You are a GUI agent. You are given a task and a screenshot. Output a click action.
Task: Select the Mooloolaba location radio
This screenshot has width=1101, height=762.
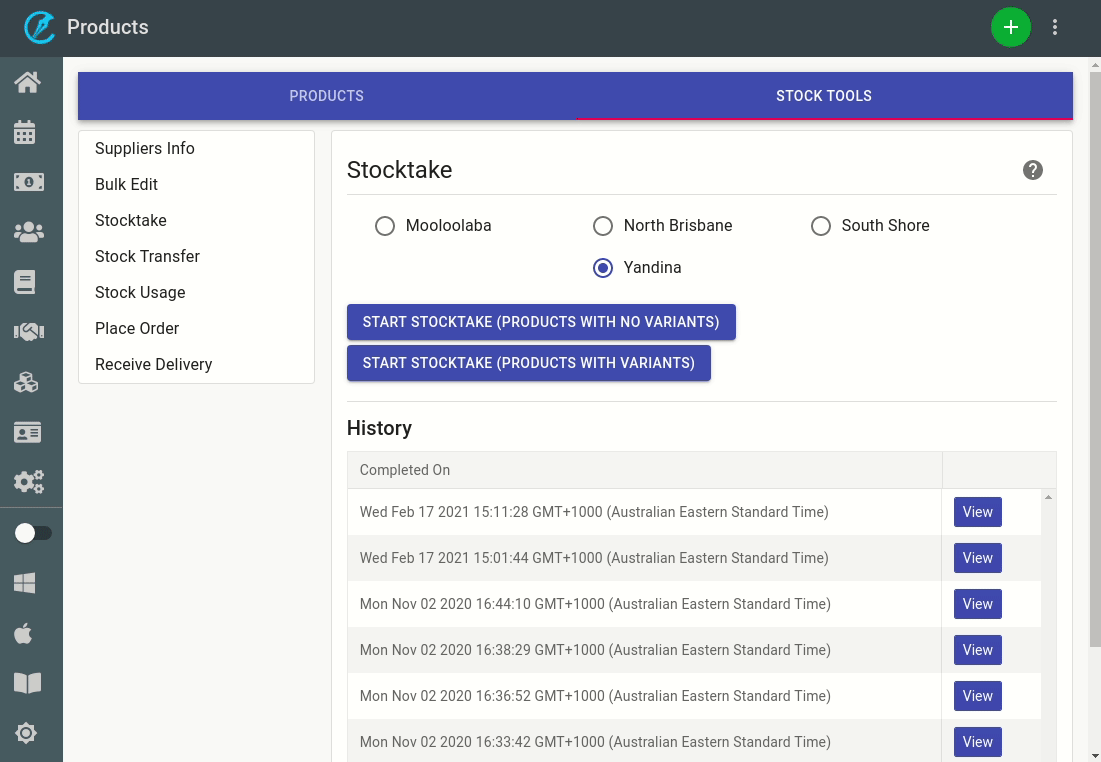tap(385, 226)
